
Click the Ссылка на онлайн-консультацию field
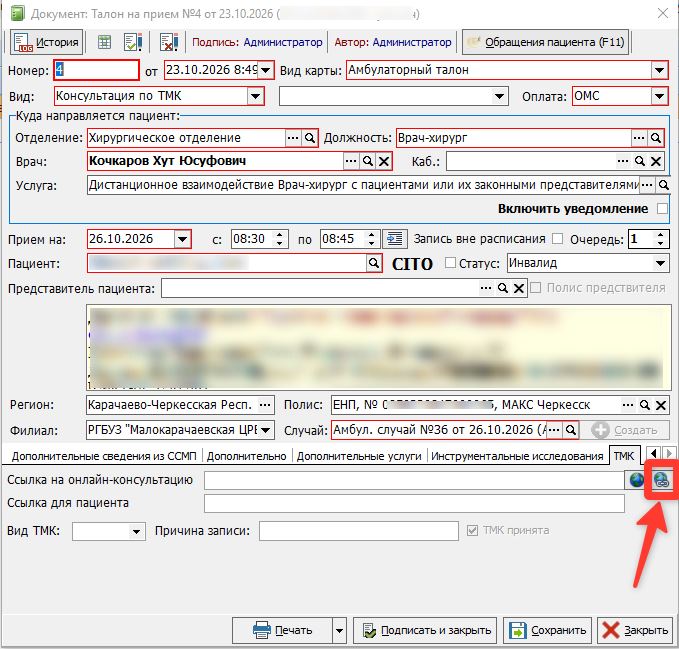pos(414,481)
